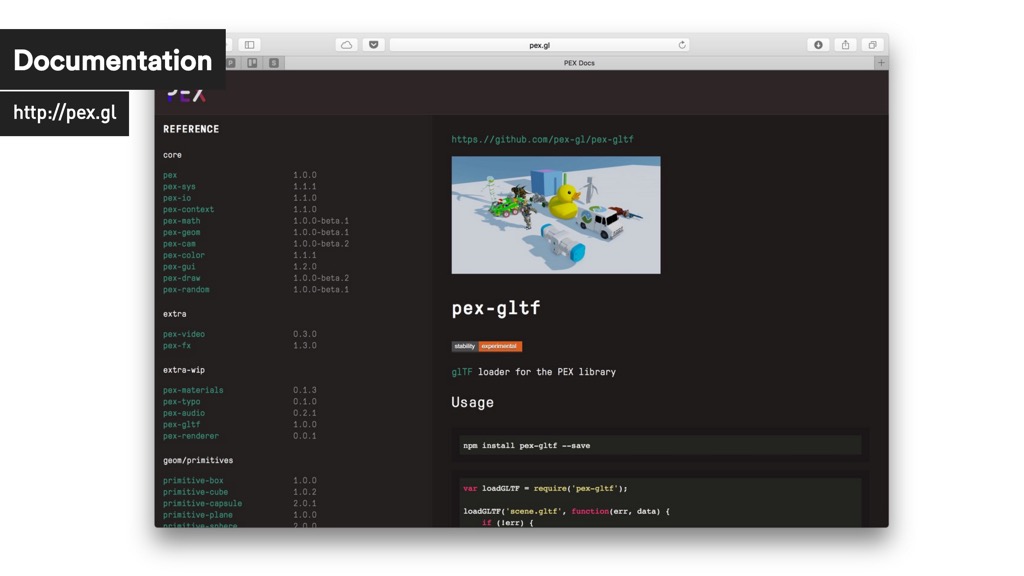The image size is (1024, 576).
Task: Click version 0.3.0 beside pex-video
Action: [x=304, y=334]
